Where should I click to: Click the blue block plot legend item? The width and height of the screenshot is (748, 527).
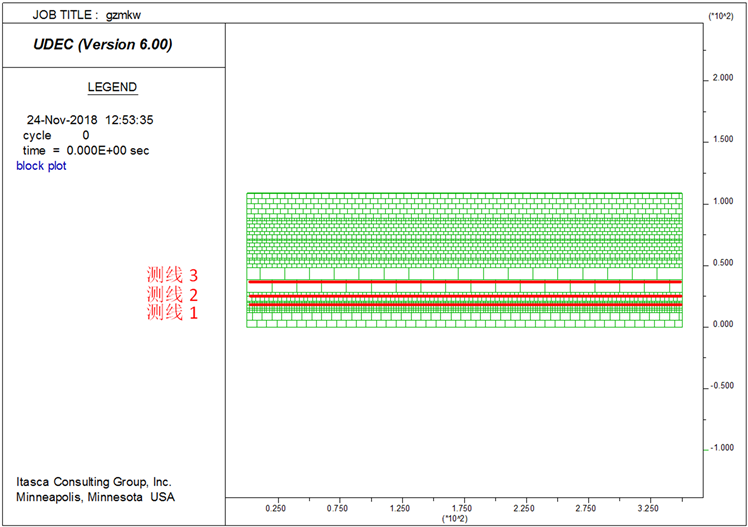click(41, 165)
